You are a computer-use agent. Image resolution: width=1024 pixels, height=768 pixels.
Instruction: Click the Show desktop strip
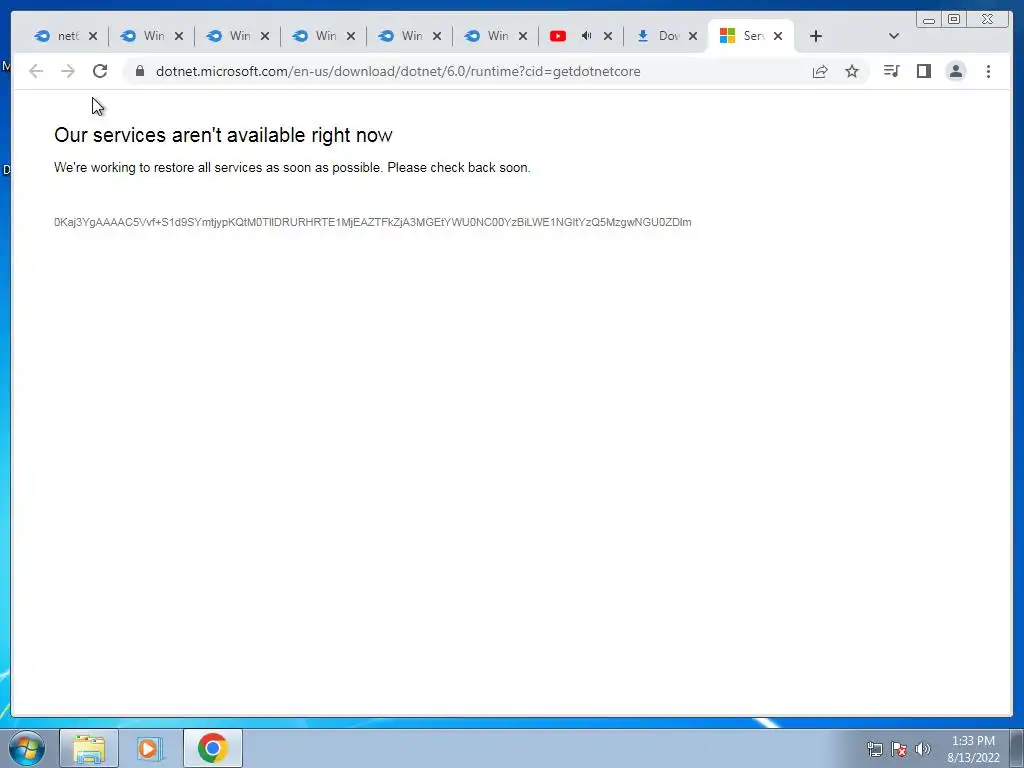pyautogui.click(x=1017, y=748)
